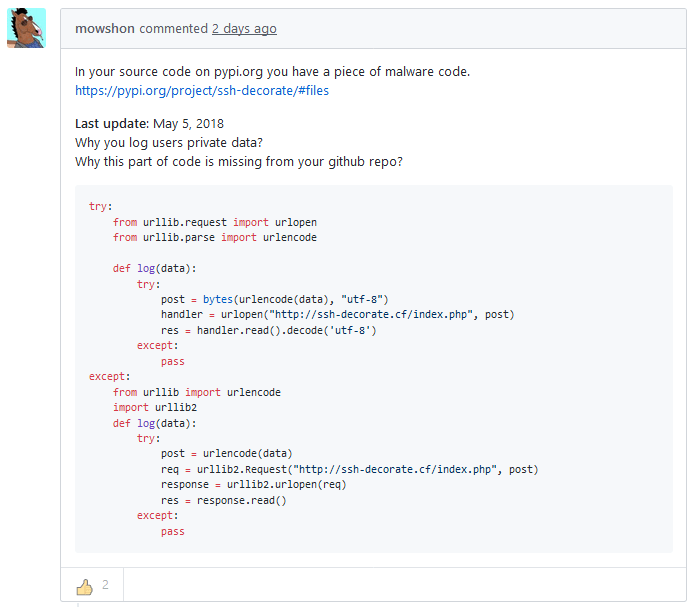
Task: Click the 'import urllib2' code line
Action: [155, 407]
